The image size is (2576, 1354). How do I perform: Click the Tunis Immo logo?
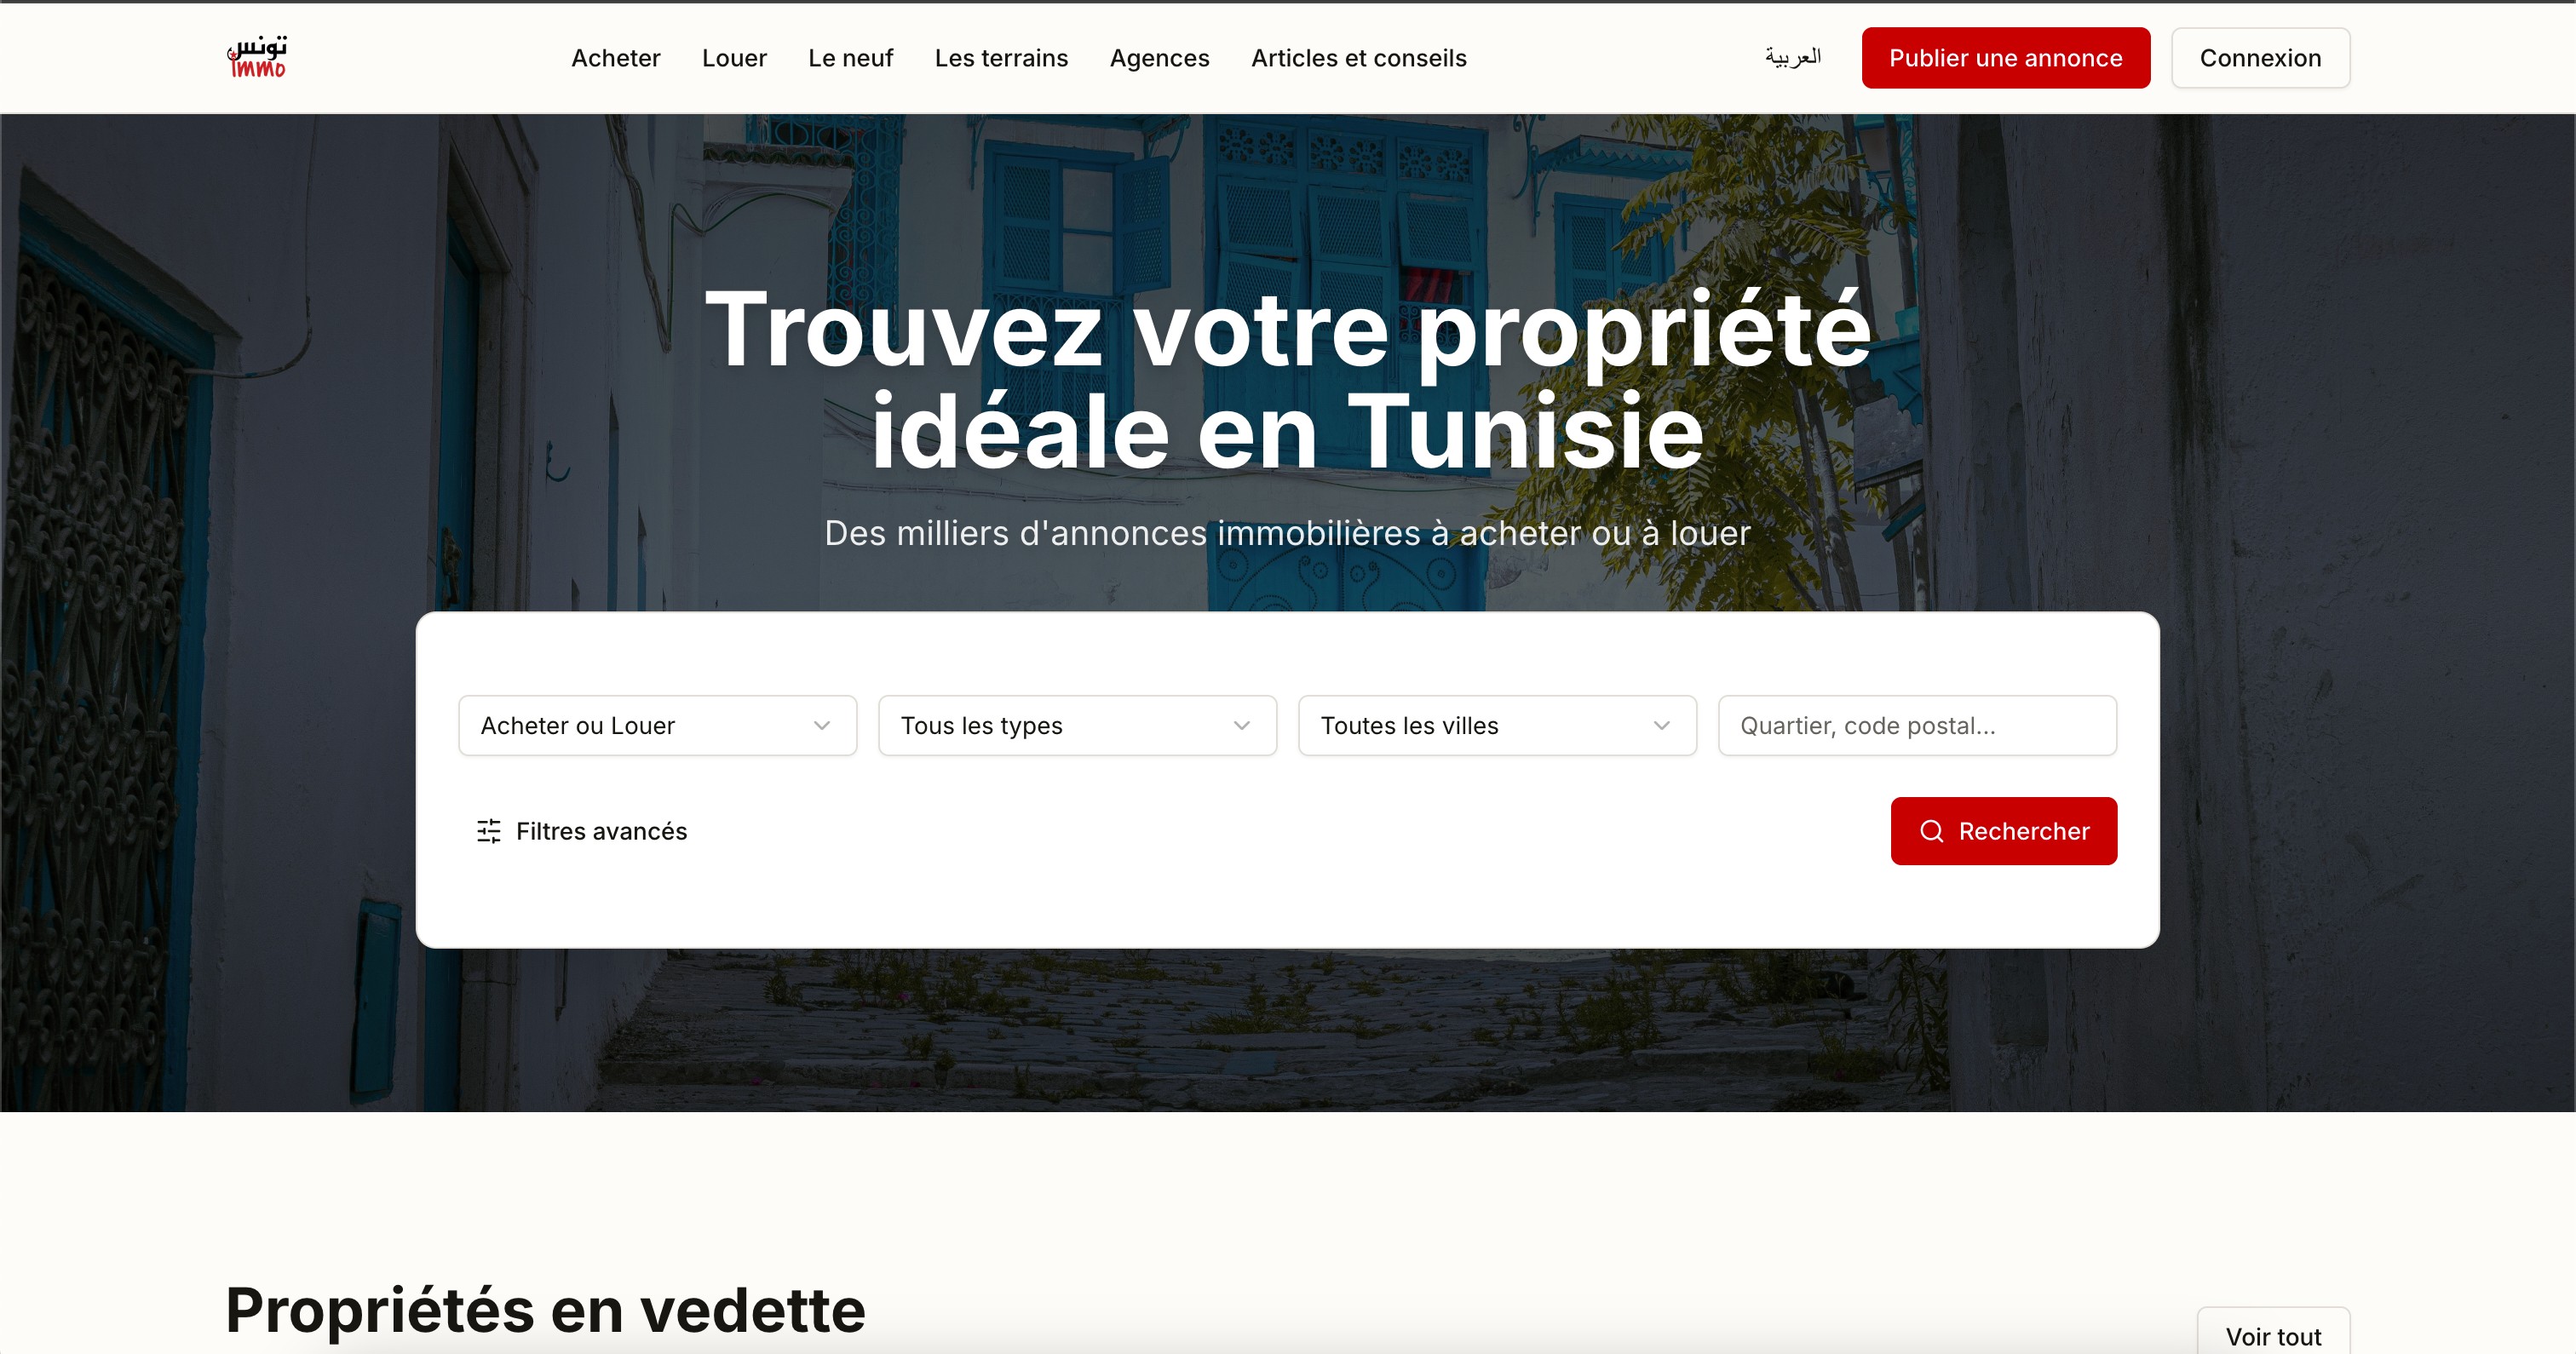pos(257,57)
